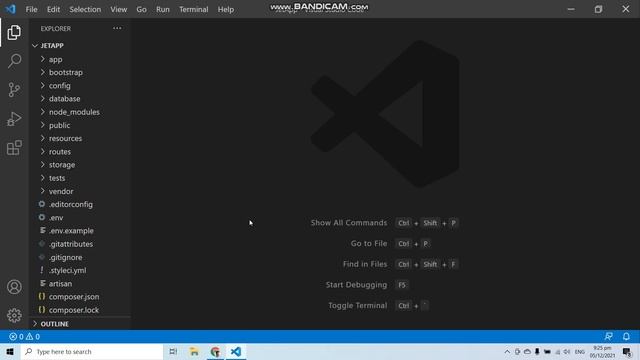Open the Explorer view in activity bar
Screen dimensions: 640x360
point(14,33)
